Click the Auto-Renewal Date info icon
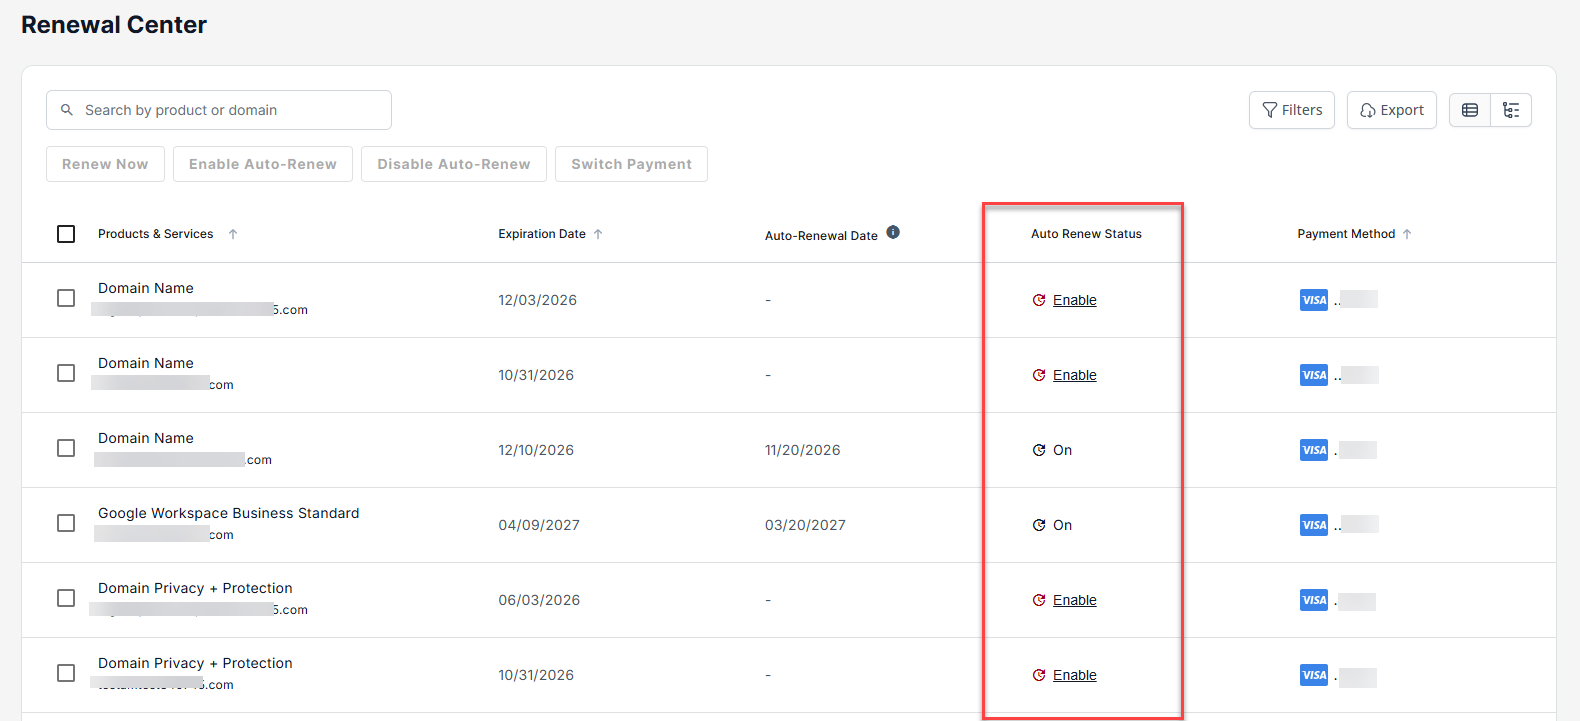The width and height of the screenshot is (1580, 721). point(893,232)
